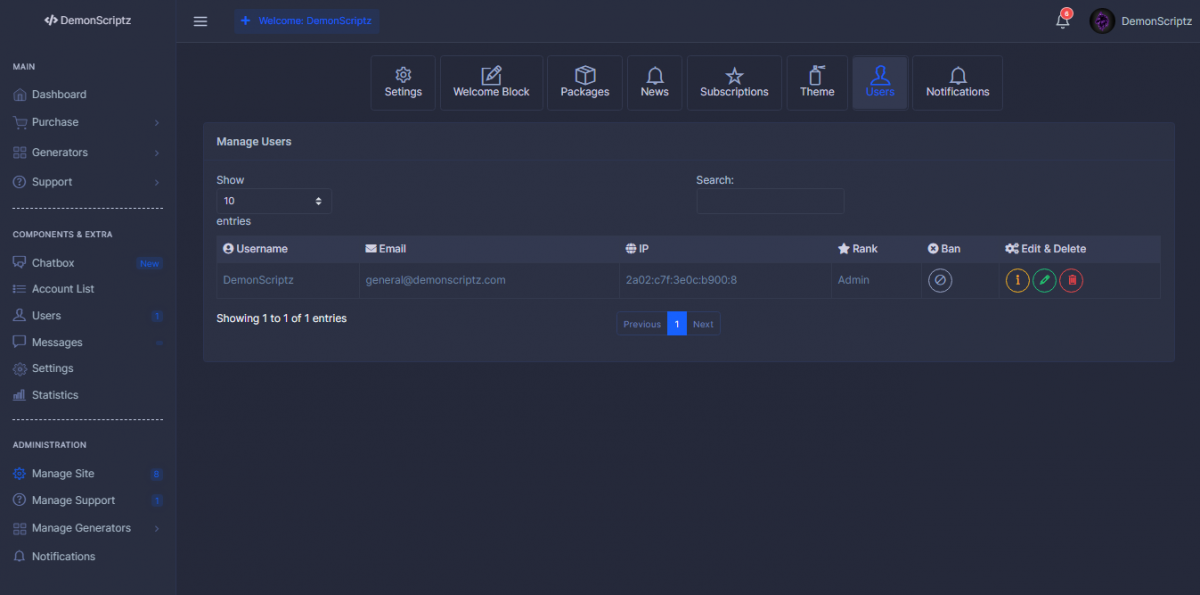
Task: Toggle the hamburger sidebar menu
Action: pos(200,21)
